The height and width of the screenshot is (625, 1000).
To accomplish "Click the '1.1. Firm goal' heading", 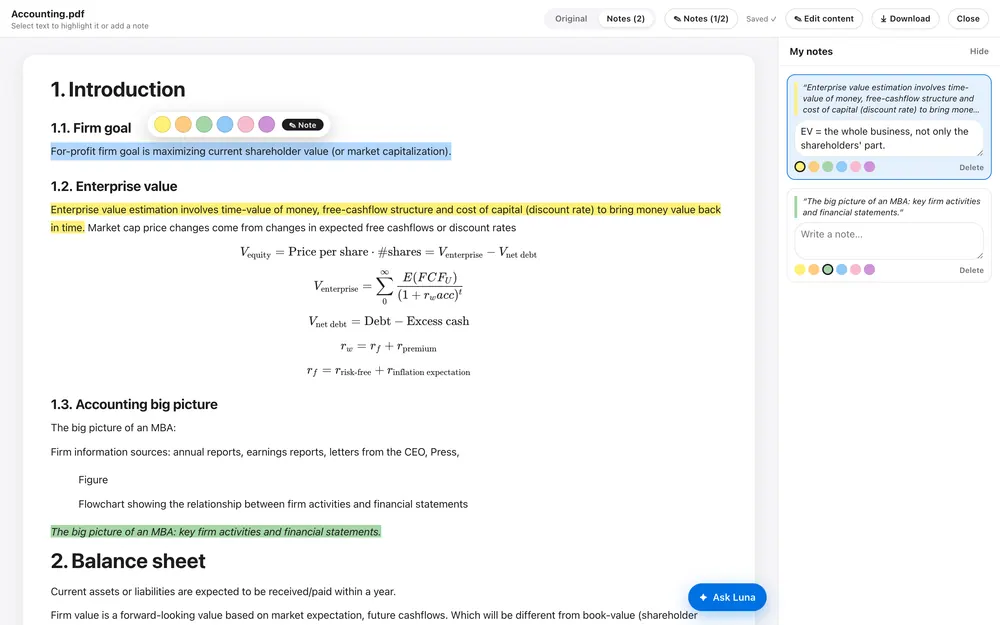I will click(x=91, y=128).
